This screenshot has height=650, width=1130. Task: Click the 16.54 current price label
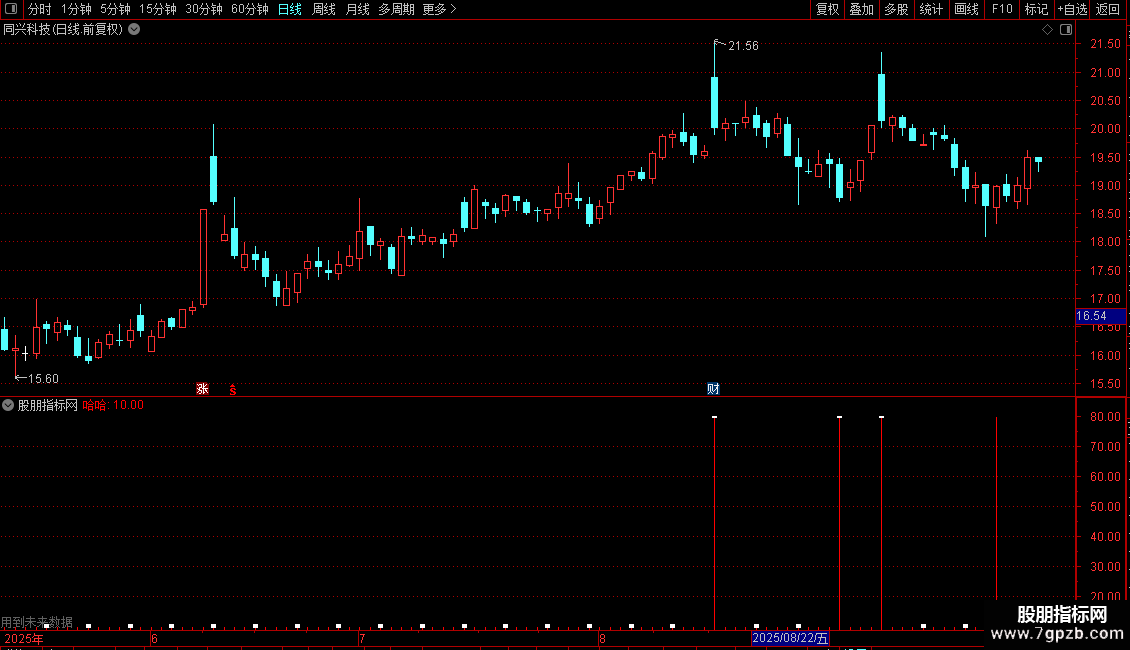click(1100, 316)
